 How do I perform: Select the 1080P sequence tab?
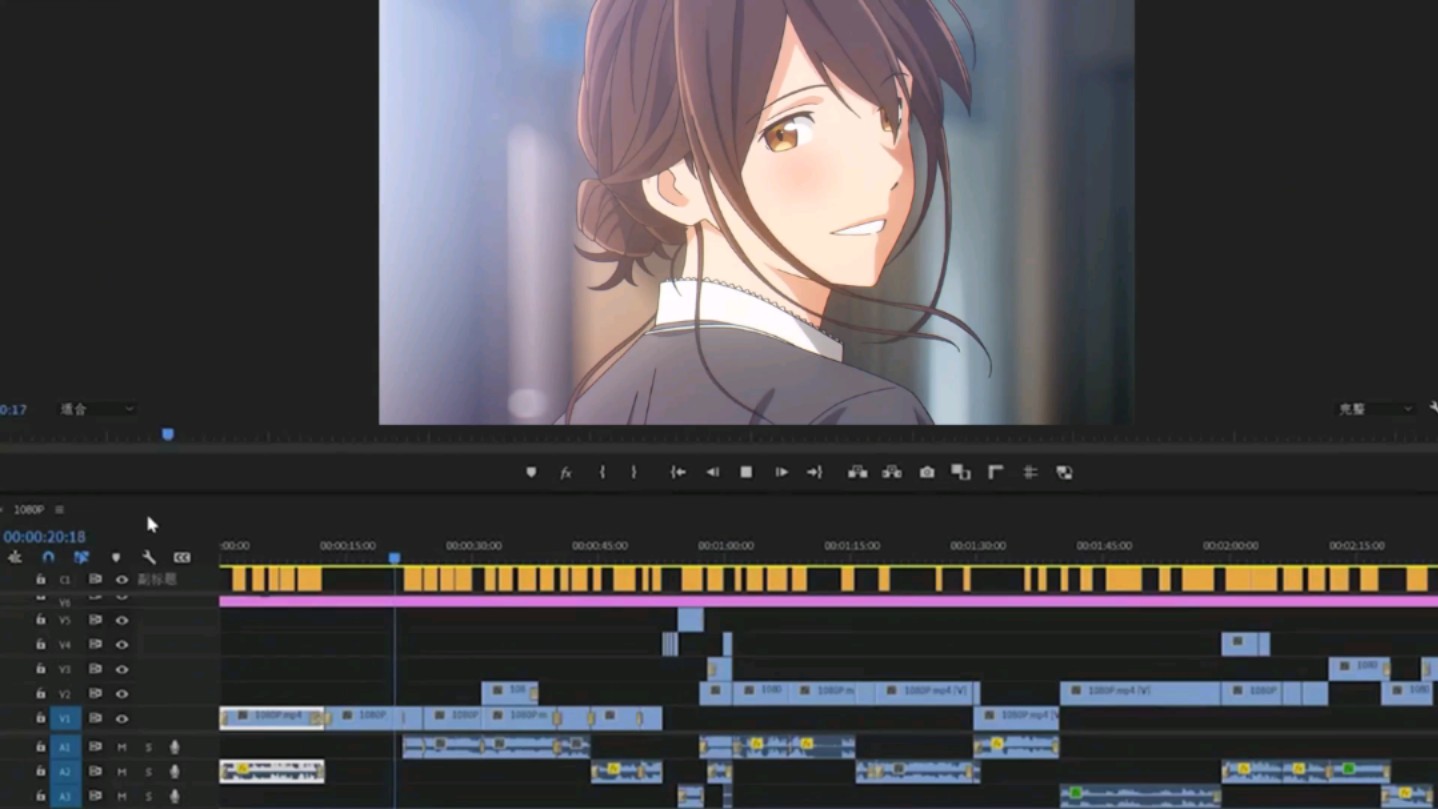pyautogui.click(x=28, y=510)
